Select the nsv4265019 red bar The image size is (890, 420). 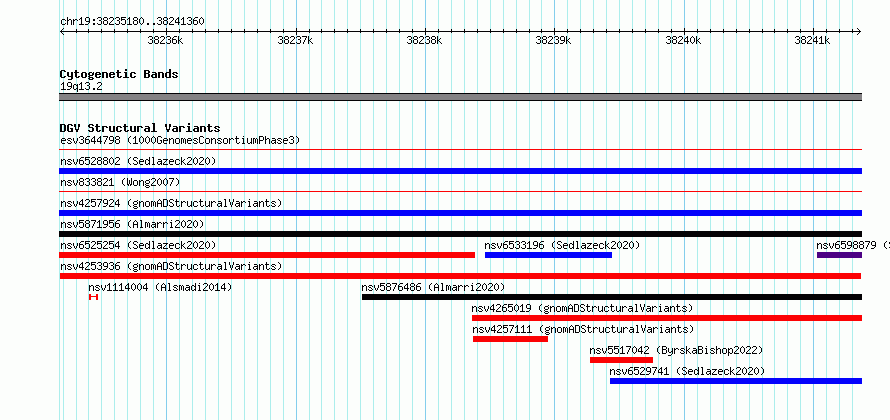coord(667,318)
